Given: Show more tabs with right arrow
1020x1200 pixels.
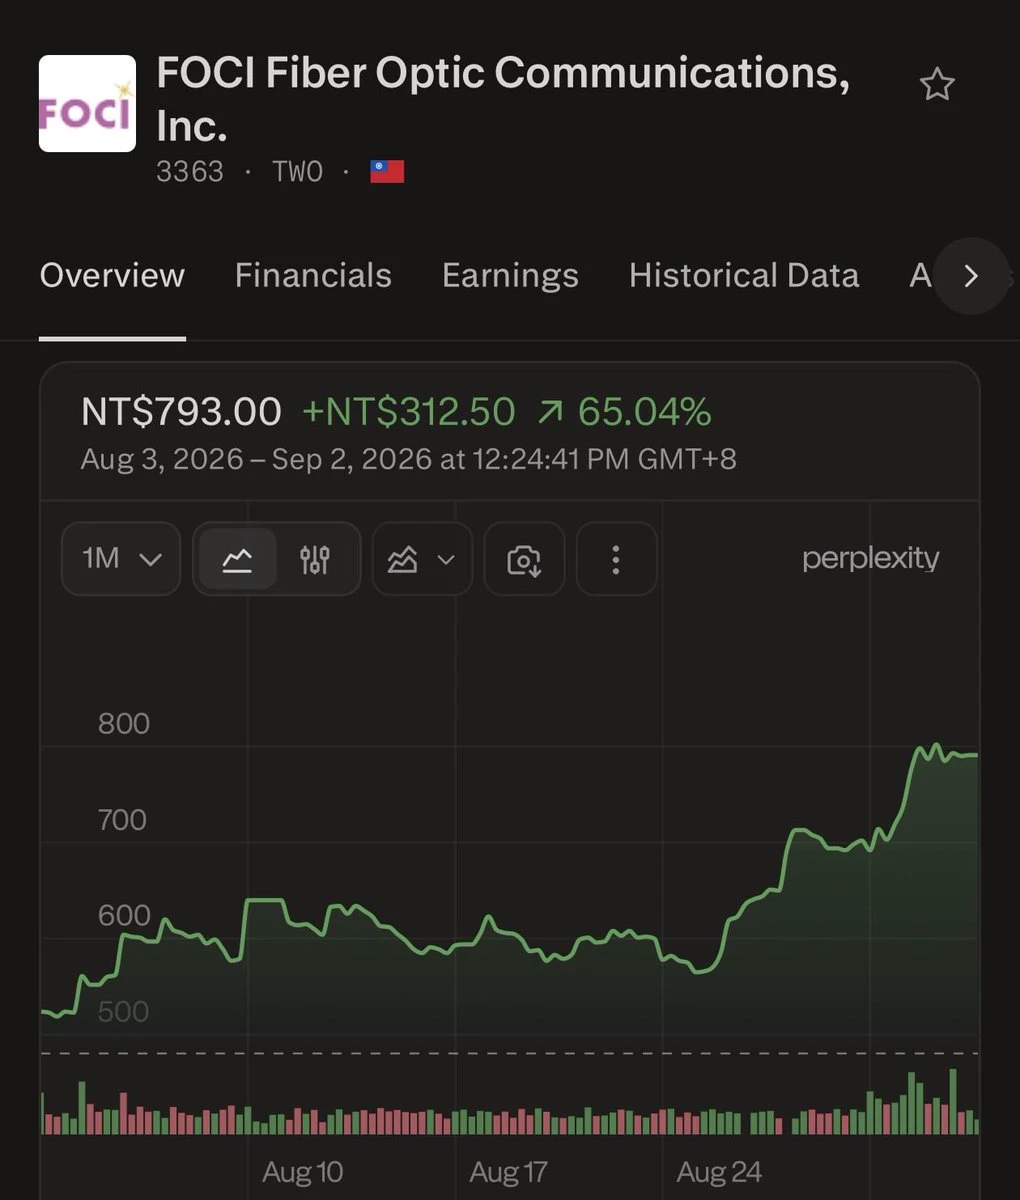Looking at the screenshot, I should (x=971, y=276).
